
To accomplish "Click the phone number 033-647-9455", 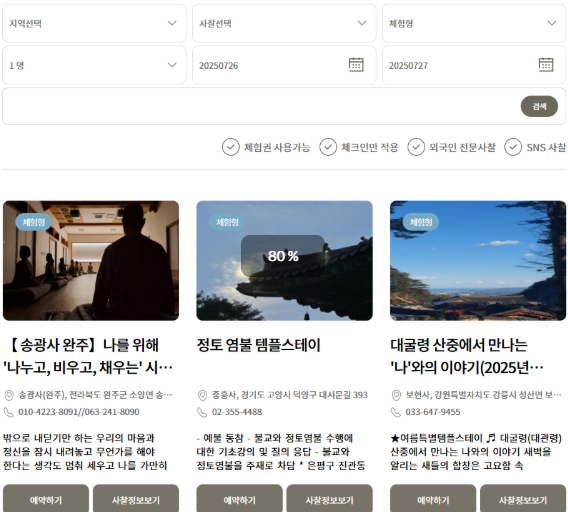I will click(433, 412).
